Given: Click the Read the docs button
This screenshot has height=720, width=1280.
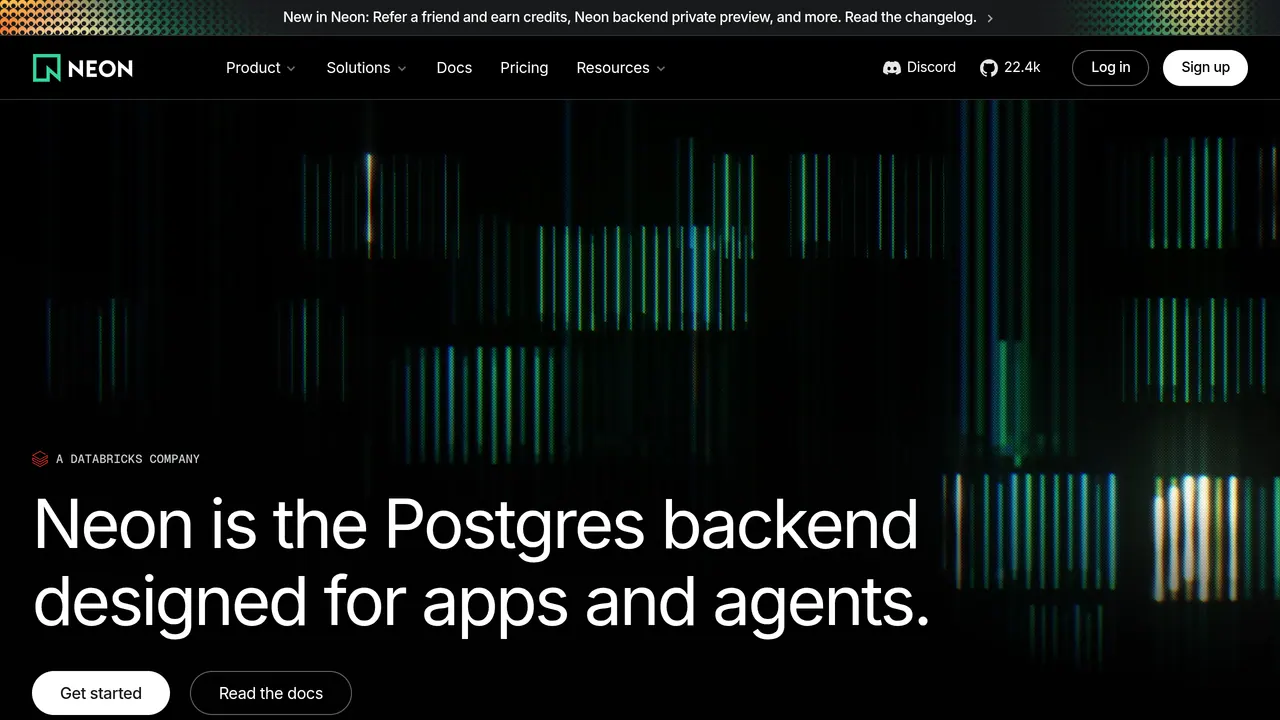Looking at the screenshot, I should tap(271, 693).
